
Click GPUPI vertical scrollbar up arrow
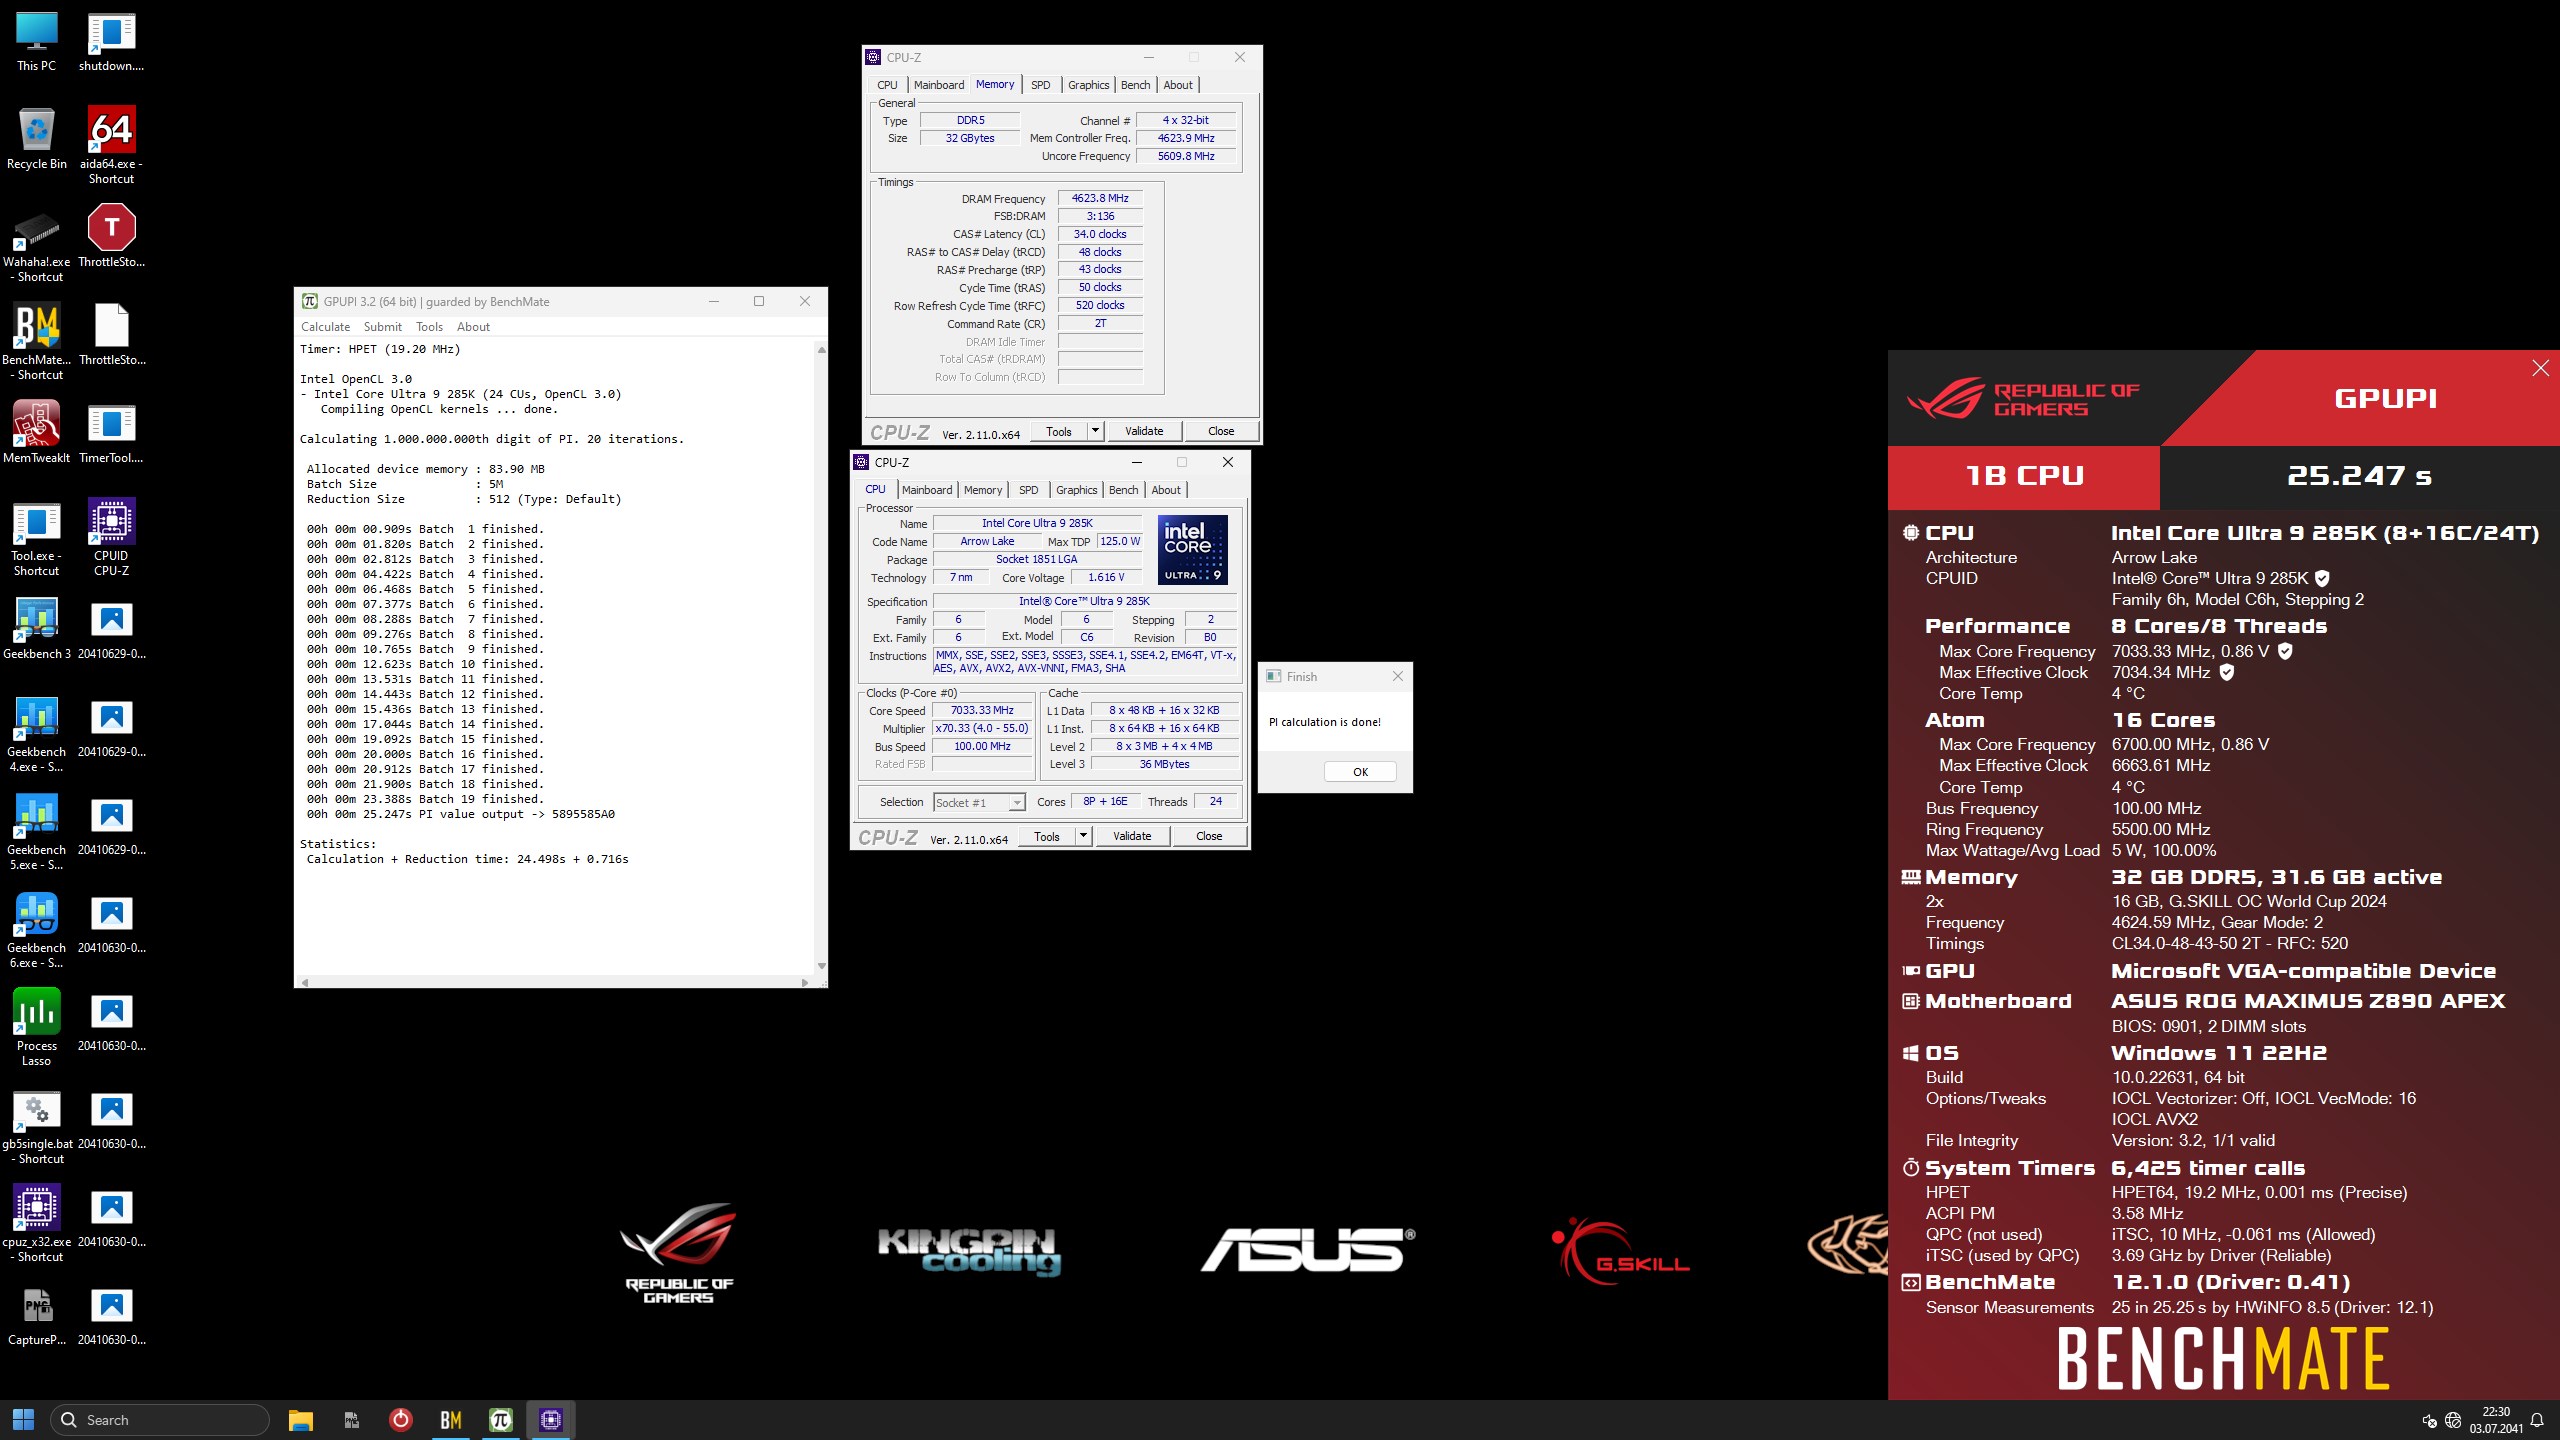pos(821,350)
